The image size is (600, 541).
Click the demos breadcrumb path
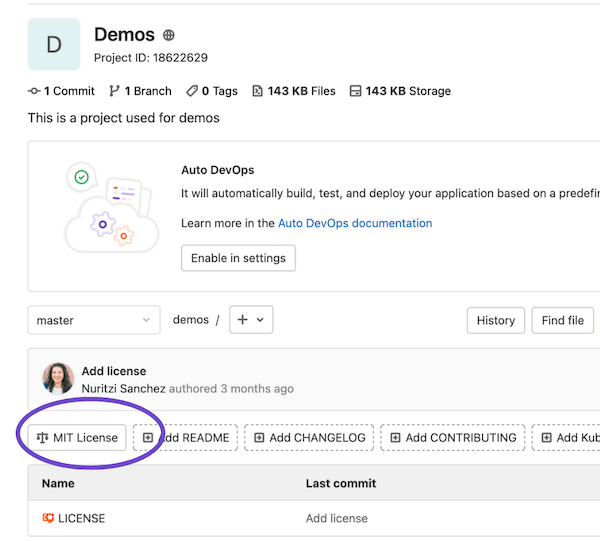tap(190, 320)
